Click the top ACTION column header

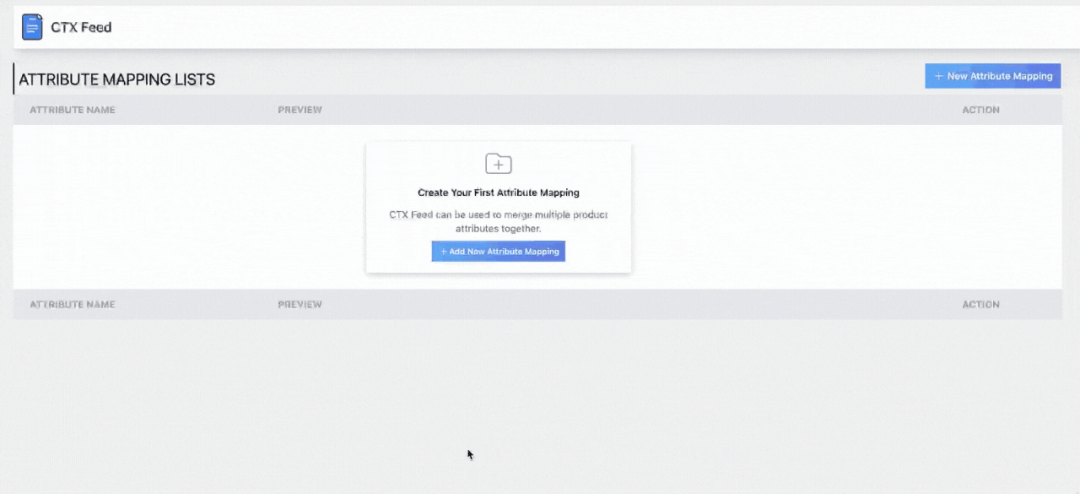pyautogui.click(x=980, y=110)
